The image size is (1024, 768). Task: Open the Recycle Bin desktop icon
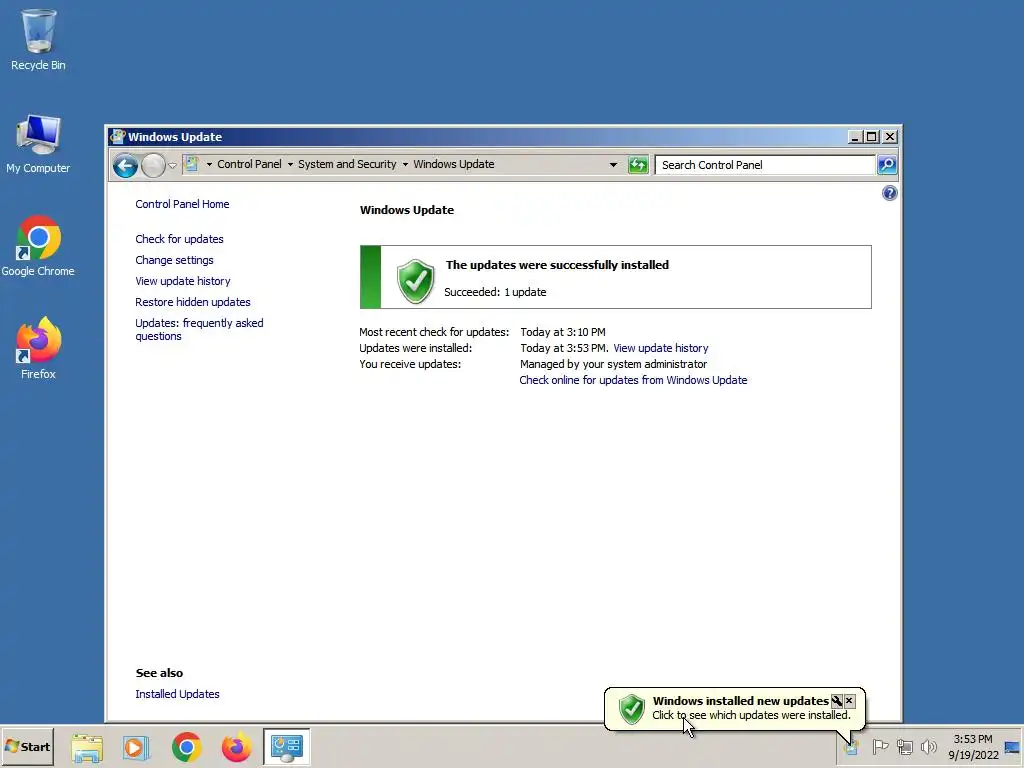click(38, 39)
